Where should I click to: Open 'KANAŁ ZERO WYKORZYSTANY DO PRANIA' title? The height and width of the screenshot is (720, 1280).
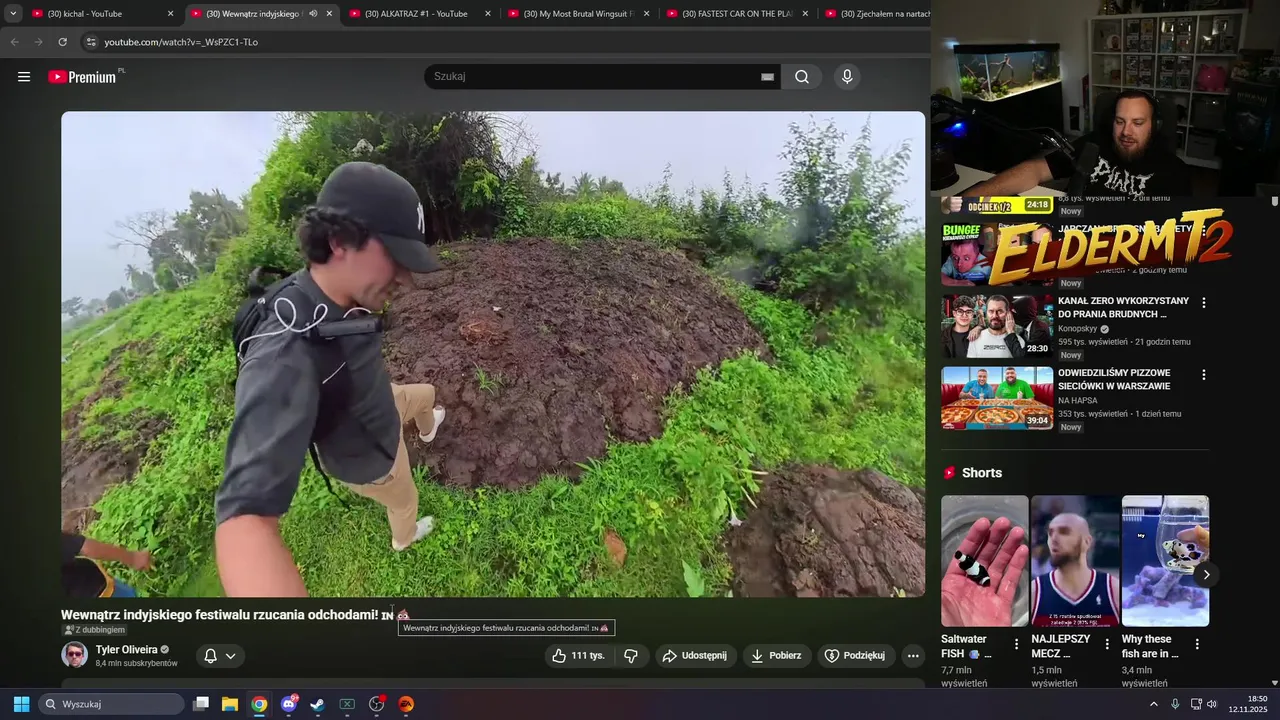[1123, 307]
